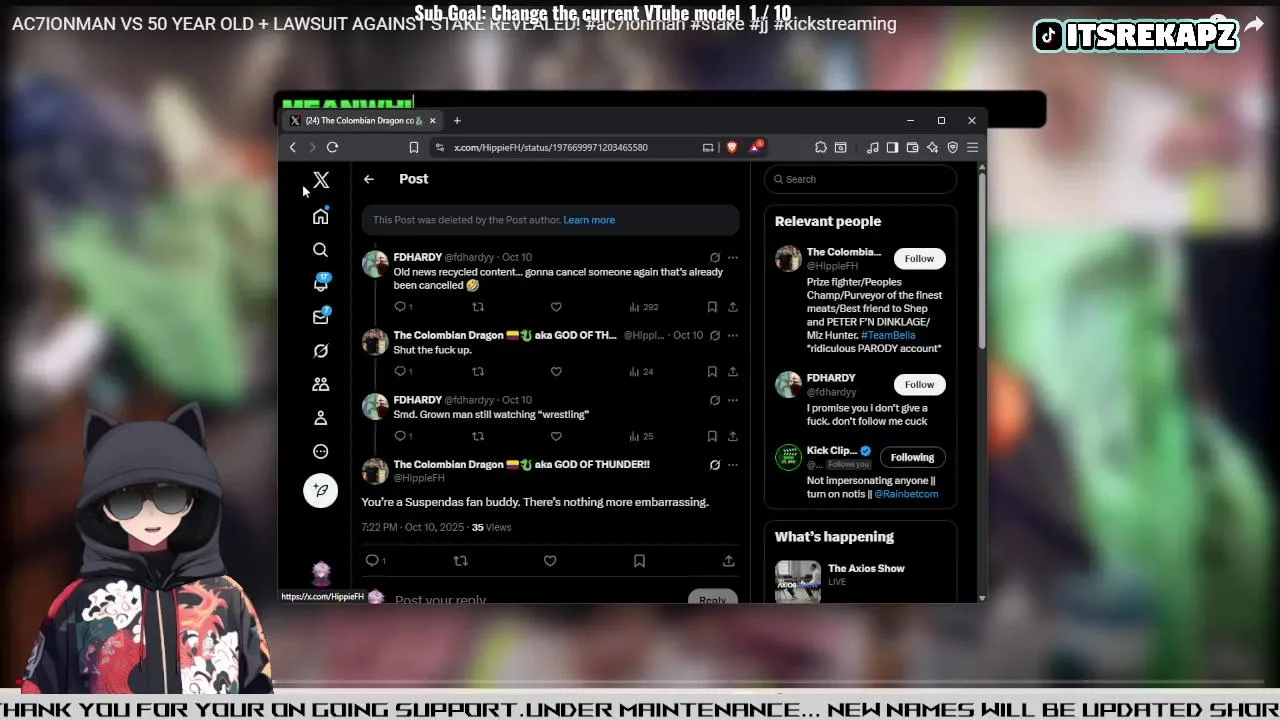Viewport: 1280px width, 720px height.
Task: Open new browser tab plus button
Action: (457, 121)
